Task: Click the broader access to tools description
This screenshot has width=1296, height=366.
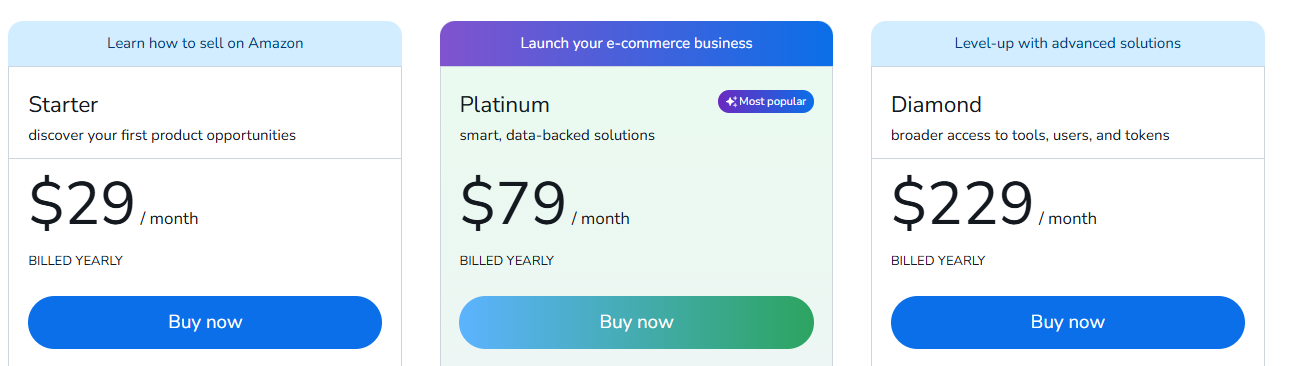Action: pyautogui.click(x=1030, y=135)
